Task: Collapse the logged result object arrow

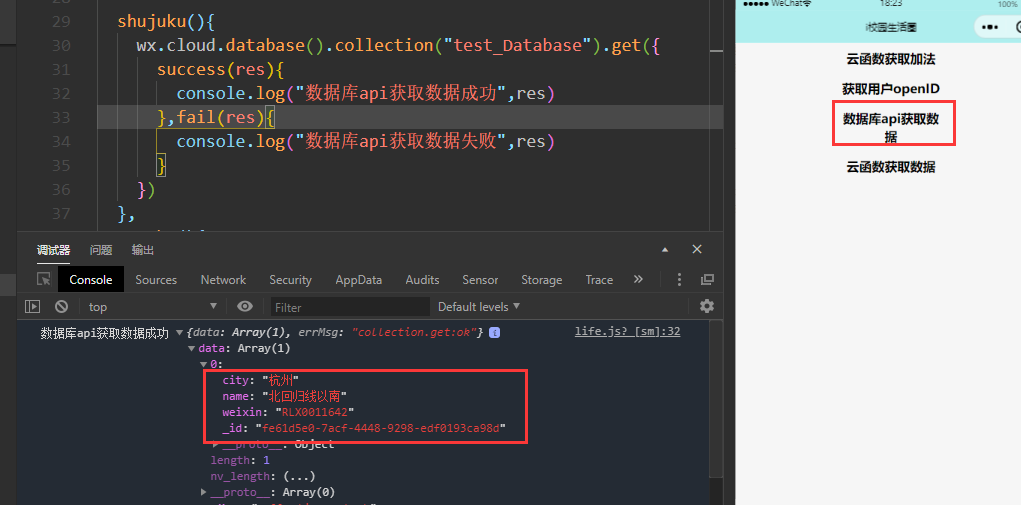Action: 180,333
